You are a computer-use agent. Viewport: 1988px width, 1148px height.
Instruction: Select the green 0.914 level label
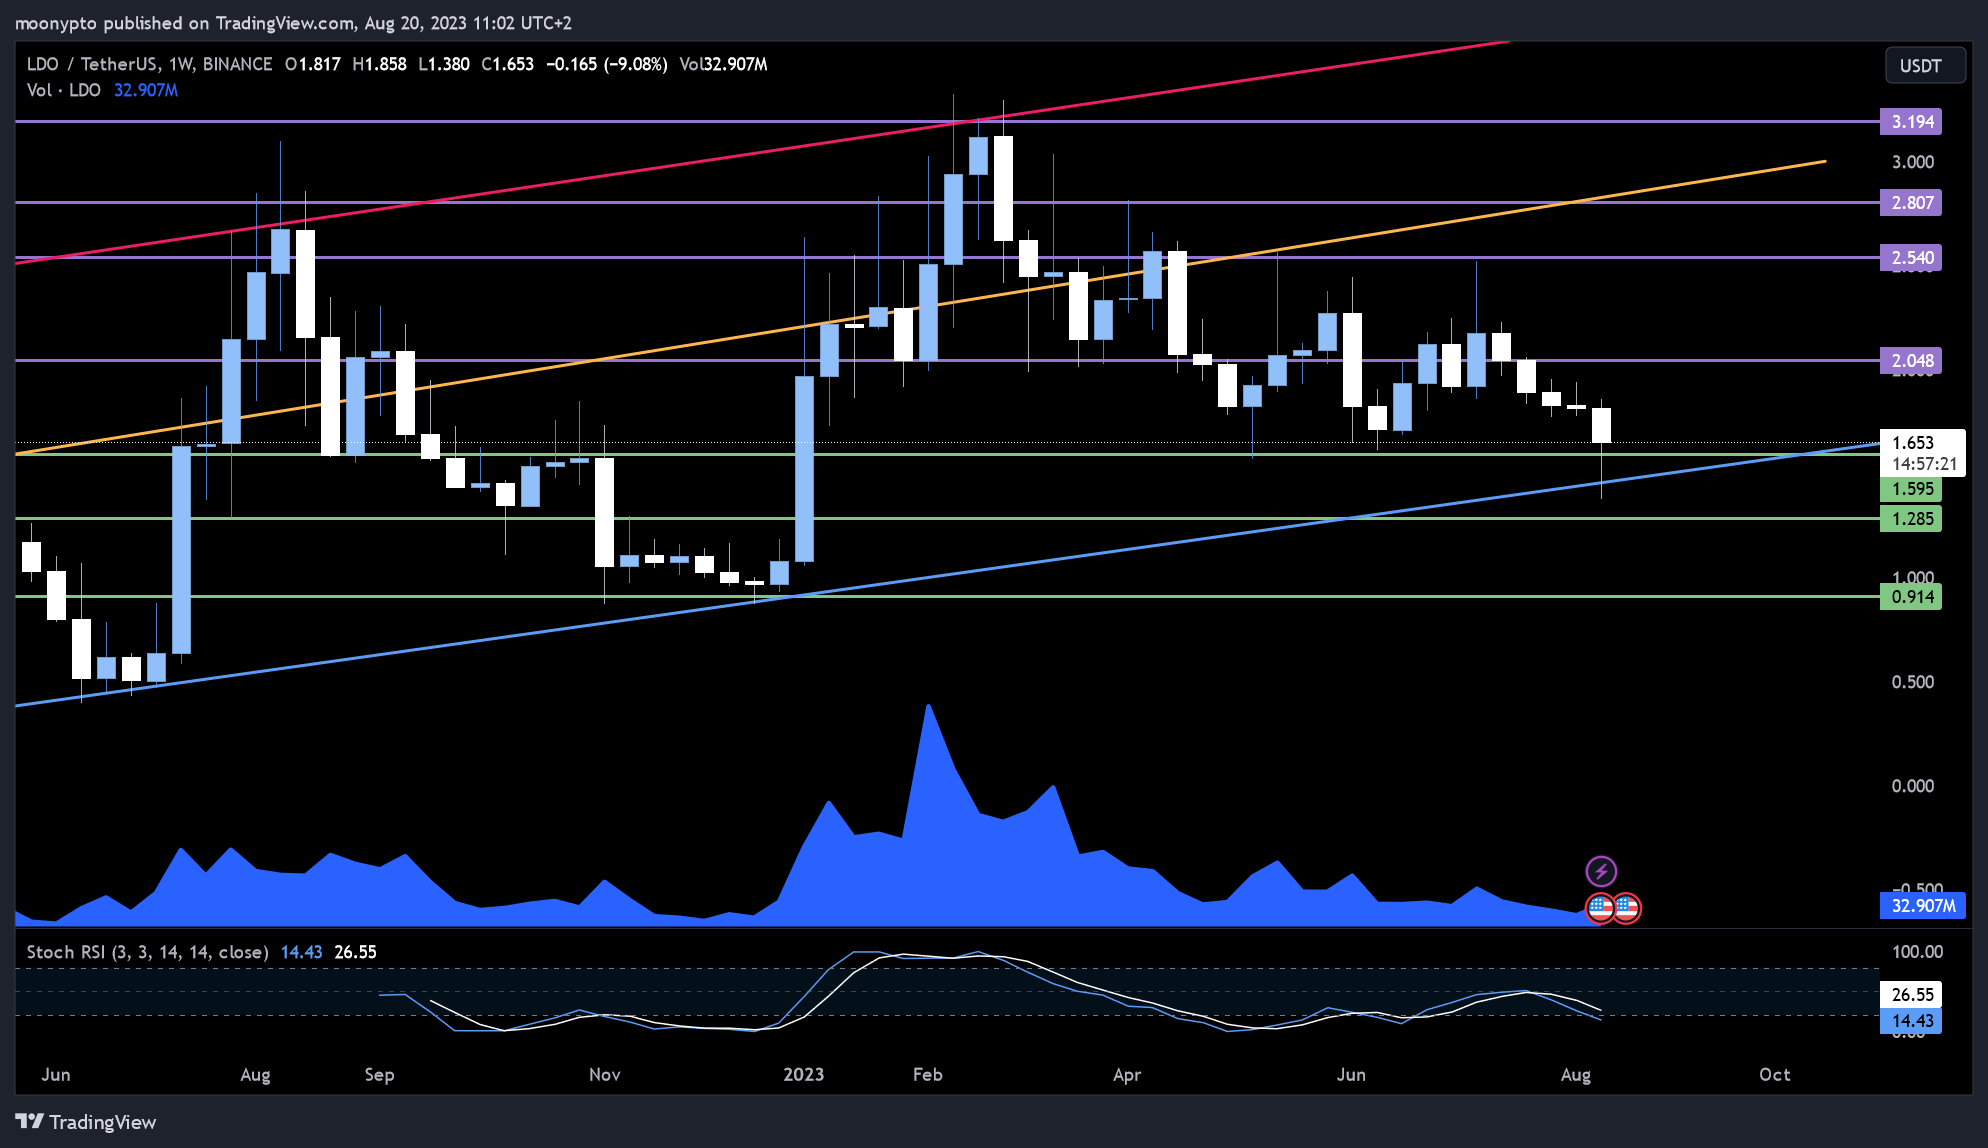tap(1911, 597)
